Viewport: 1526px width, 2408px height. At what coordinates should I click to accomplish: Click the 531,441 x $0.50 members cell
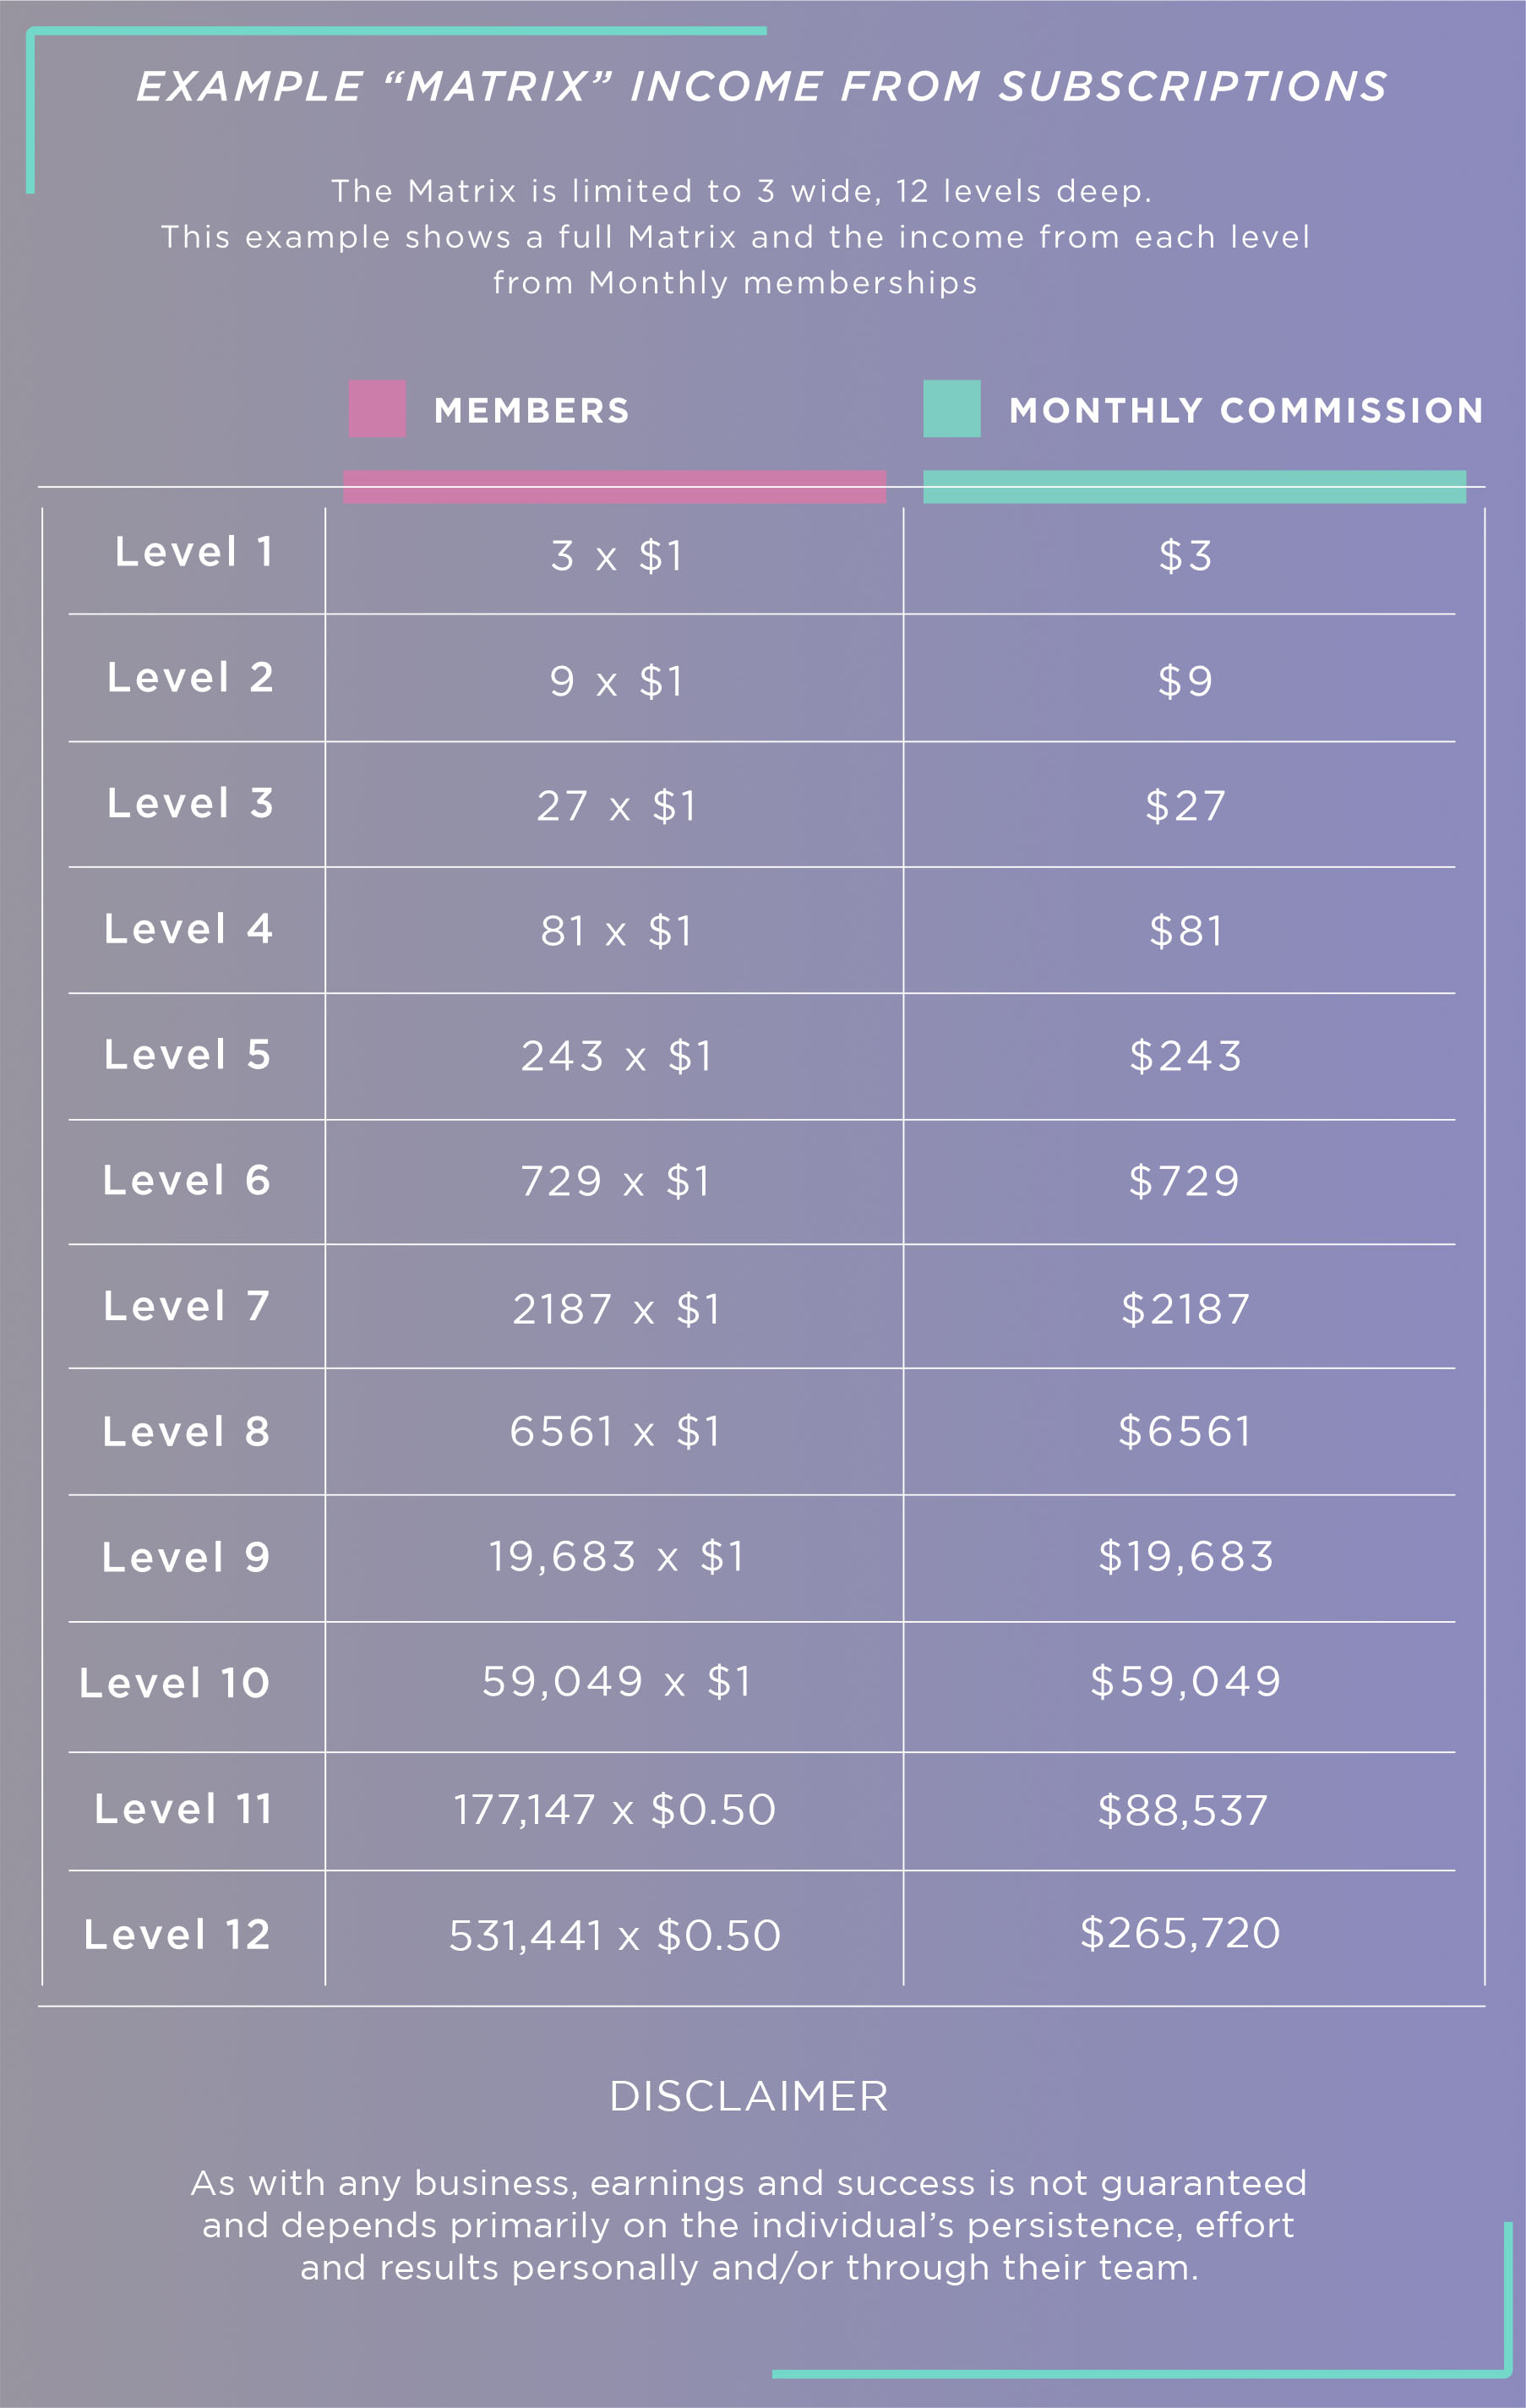(x=615, y=1935)
